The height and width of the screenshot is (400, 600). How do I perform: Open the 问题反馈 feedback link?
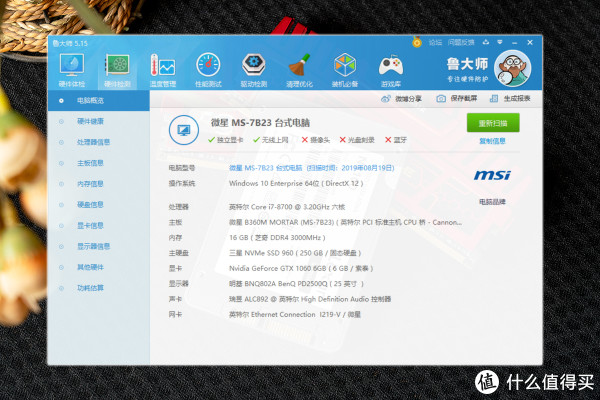point(461,42)
